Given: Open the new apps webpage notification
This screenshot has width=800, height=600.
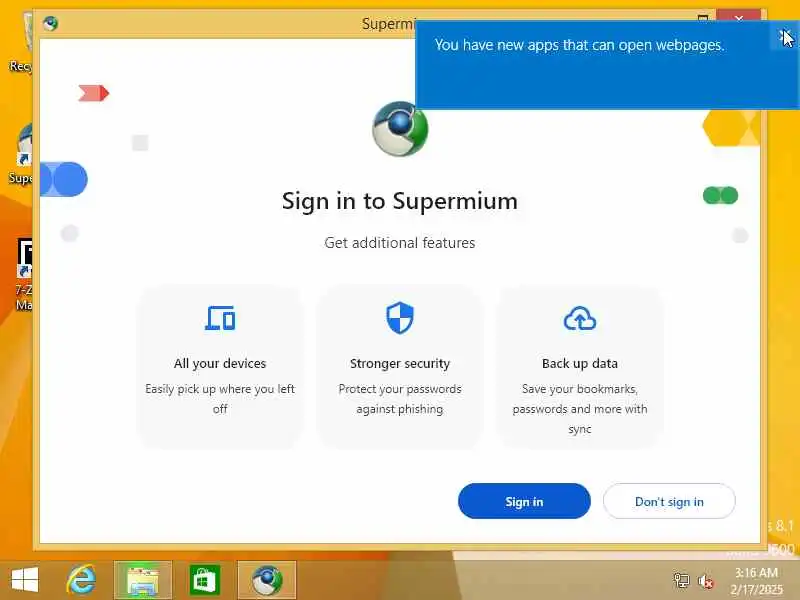Looking at the screenshot, I should pos(579,45).
